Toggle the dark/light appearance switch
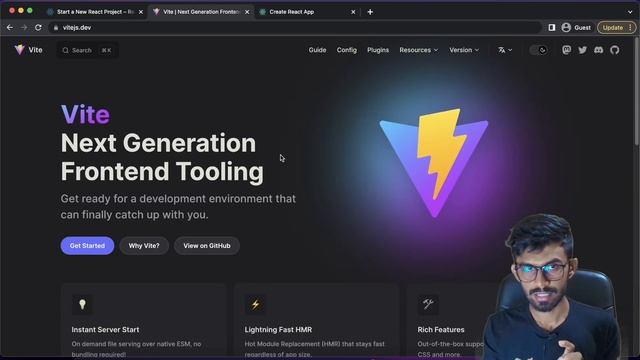This screenshot has width=640, height=360. (538, 50)
